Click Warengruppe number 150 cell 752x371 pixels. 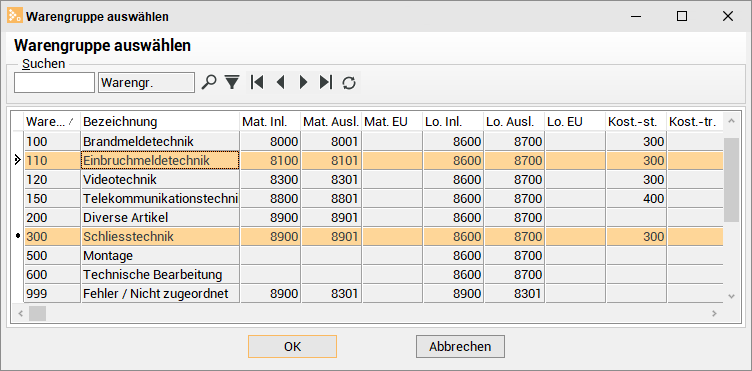pyautogui.click(x=52, y=198)
